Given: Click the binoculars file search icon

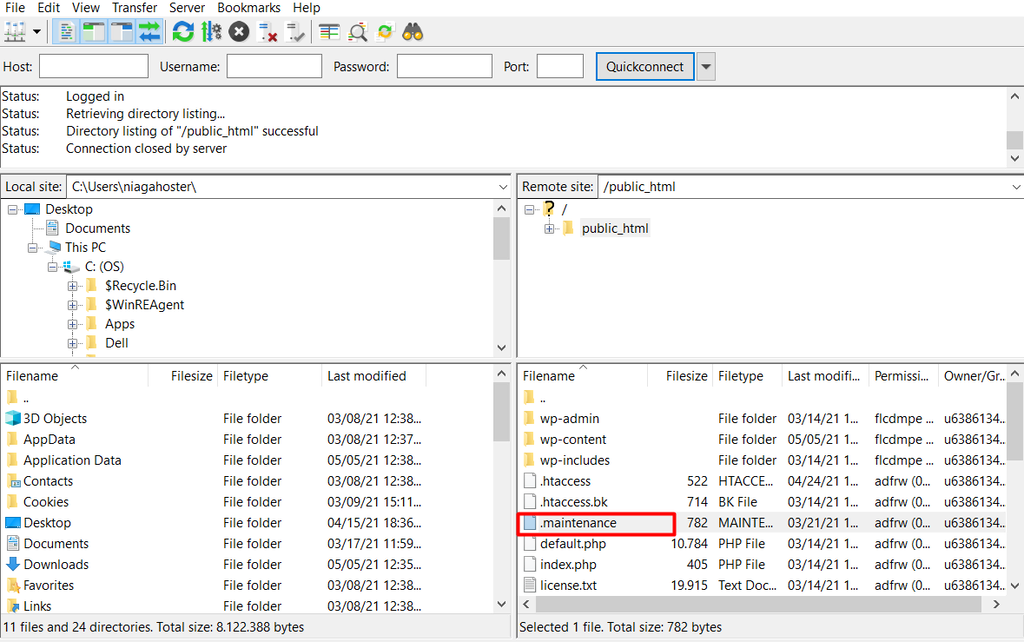Looking at the screenshot, I should click(x=413, y=32).
